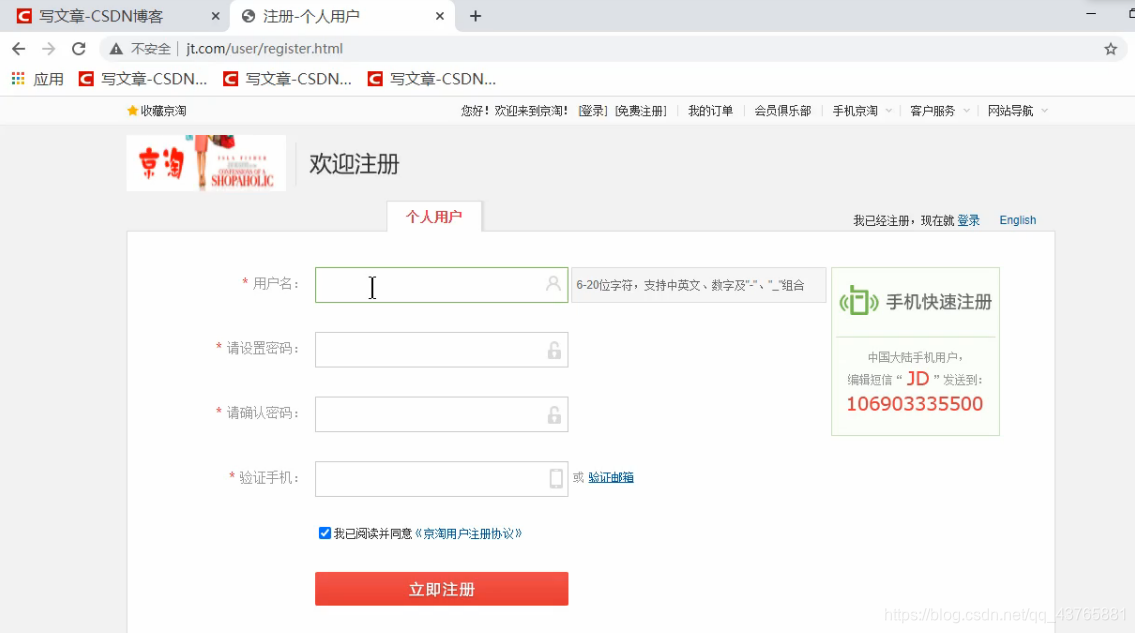
Task: Click the 106903335500 number text
Action: pyautogui.click(x=914, y=404)
